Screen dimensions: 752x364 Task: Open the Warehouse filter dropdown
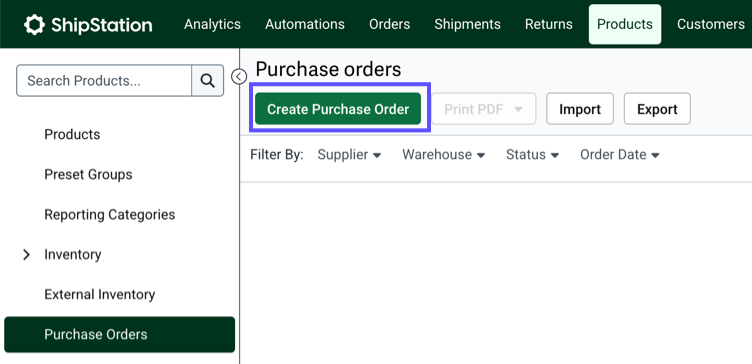click(444, 154)
